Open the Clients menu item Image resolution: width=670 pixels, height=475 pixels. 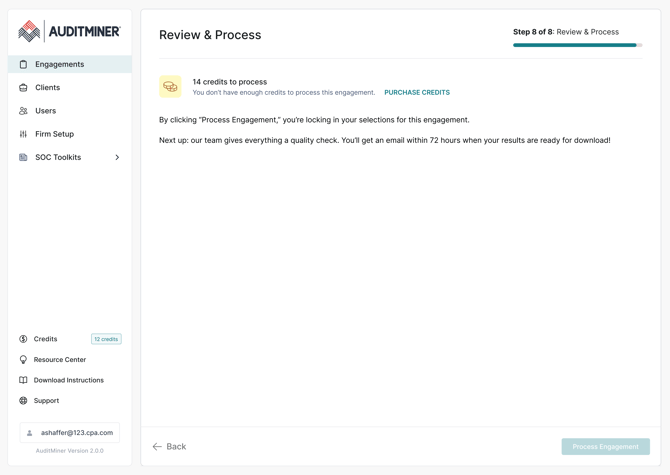[48, 88]
